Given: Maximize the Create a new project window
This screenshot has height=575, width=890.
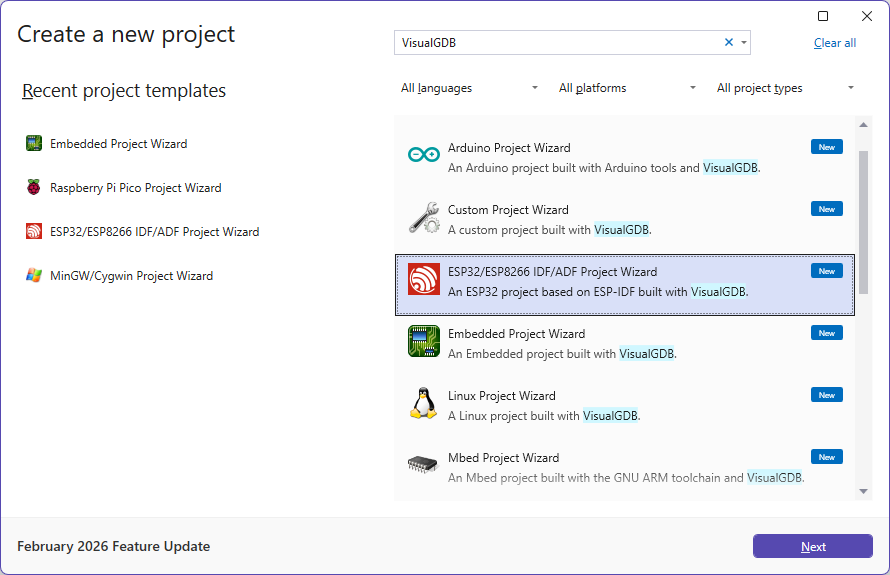Looking at the screenshot, I should [823, 16].
